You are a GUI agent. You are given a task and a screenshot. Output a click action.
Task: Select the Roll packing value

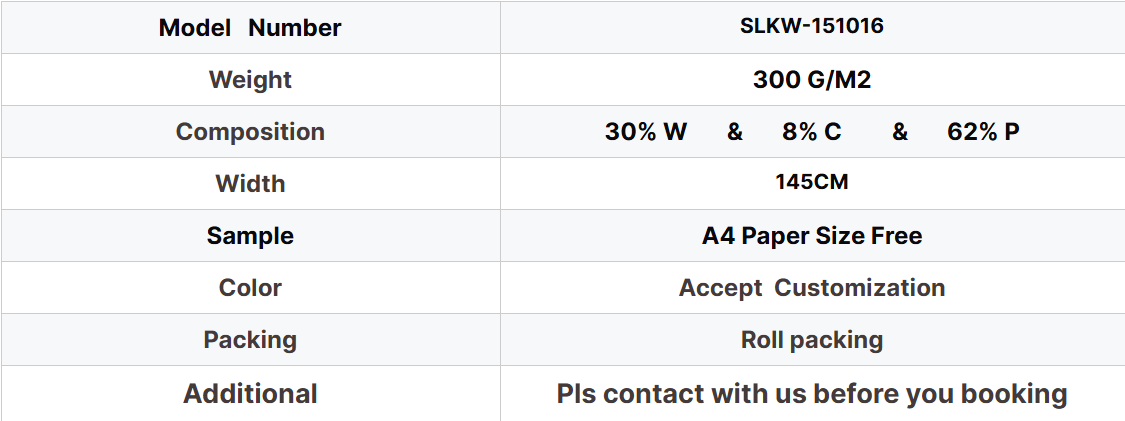[811, 339]
